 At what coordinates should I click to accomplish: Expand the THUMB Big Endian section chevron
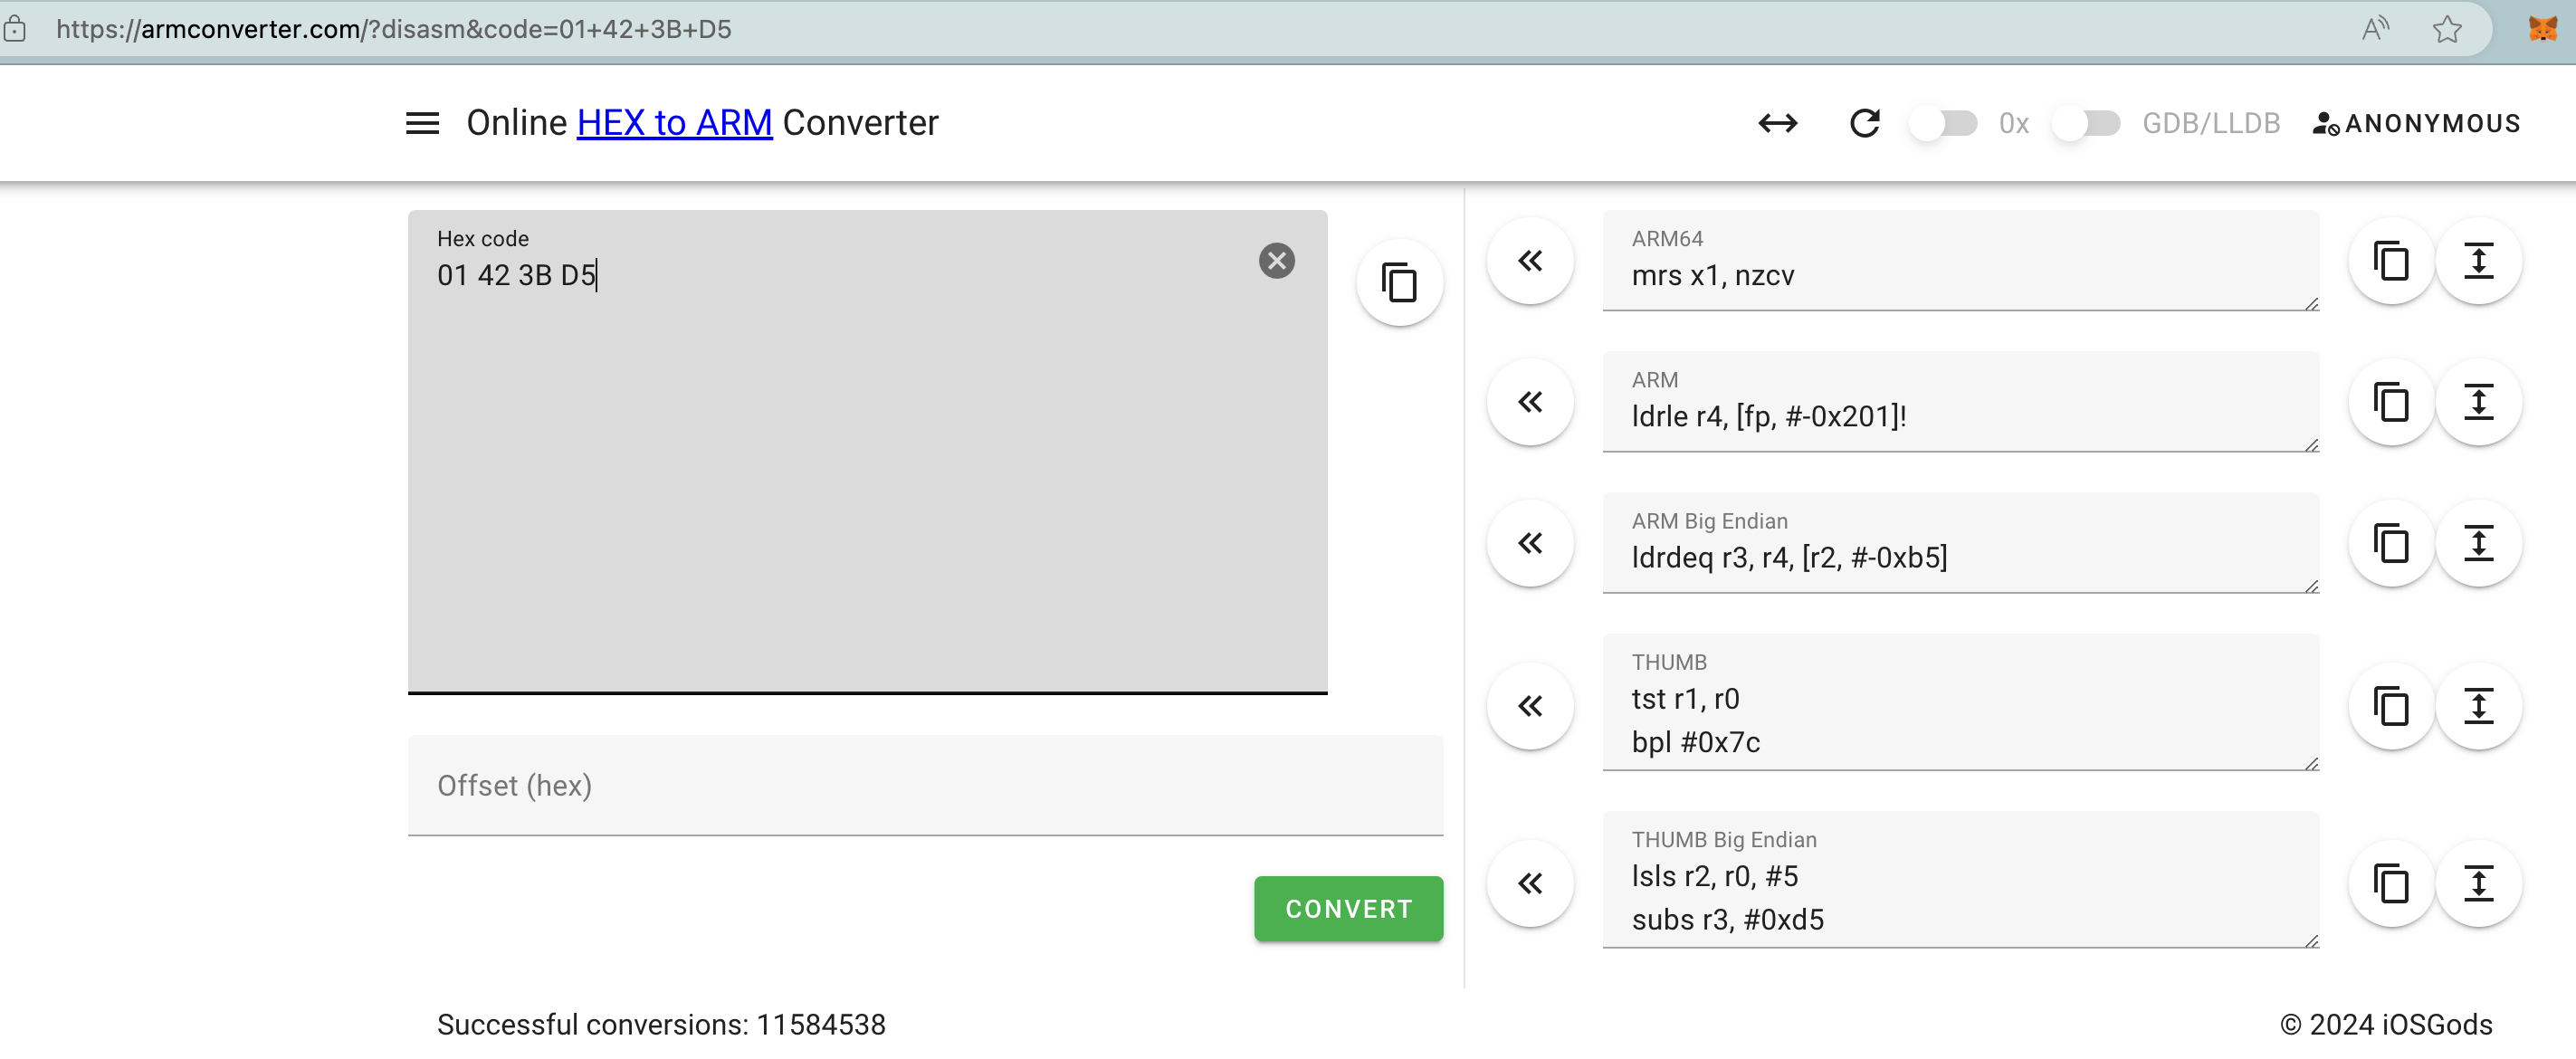point(1528,885)
